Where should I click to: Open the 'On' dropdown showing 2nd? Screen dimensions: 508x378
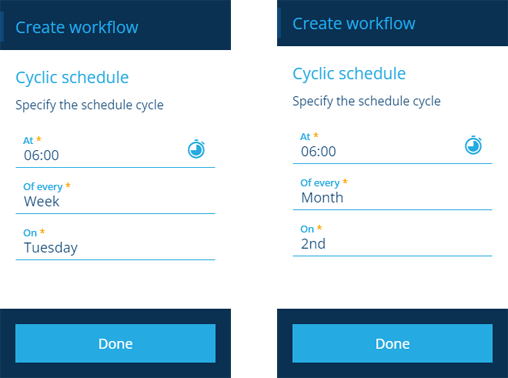click(392, 239)
